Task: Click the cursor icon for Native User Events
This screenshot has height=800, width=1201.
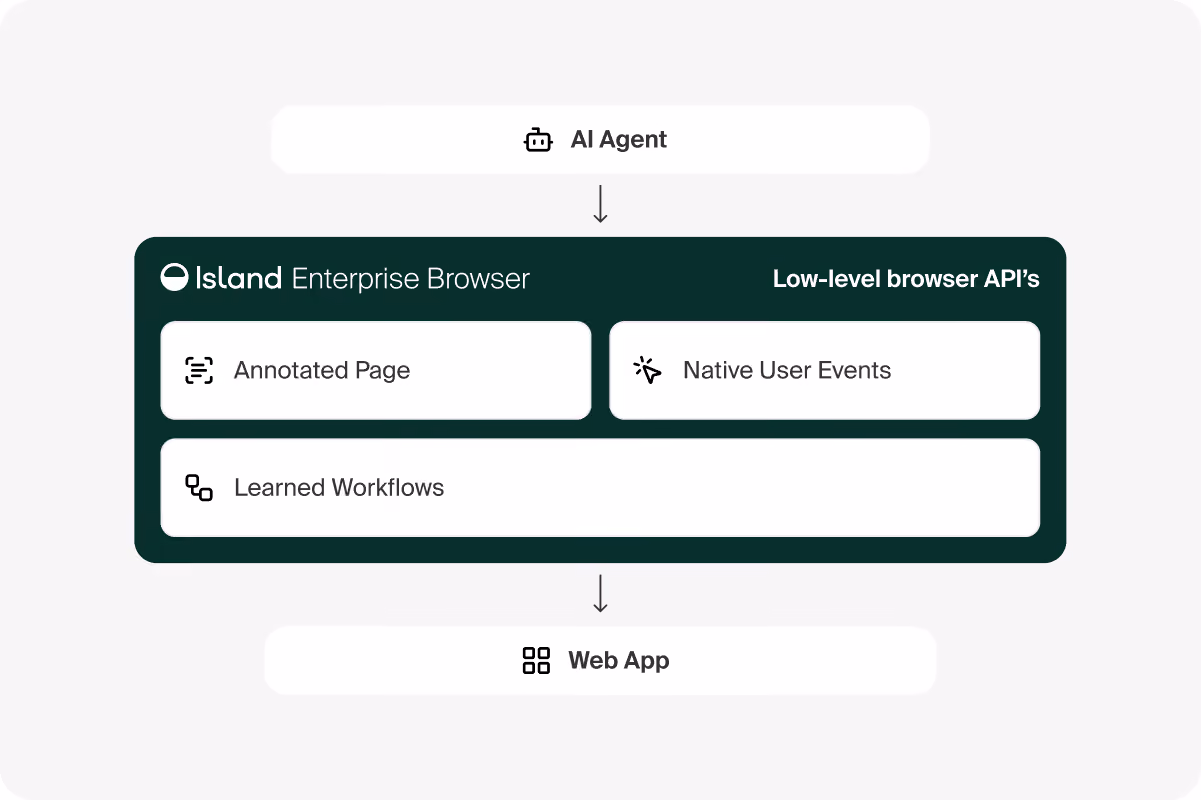Action: coord(648,370)
